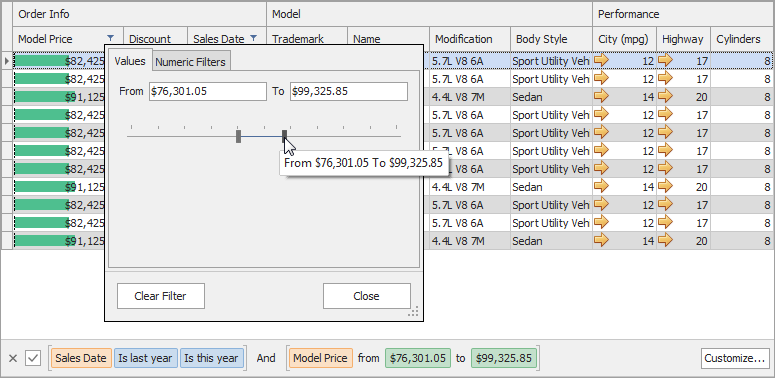Open the Model Price column filter icon
Viewport: 775px width, 378px height.
(110, 38)
